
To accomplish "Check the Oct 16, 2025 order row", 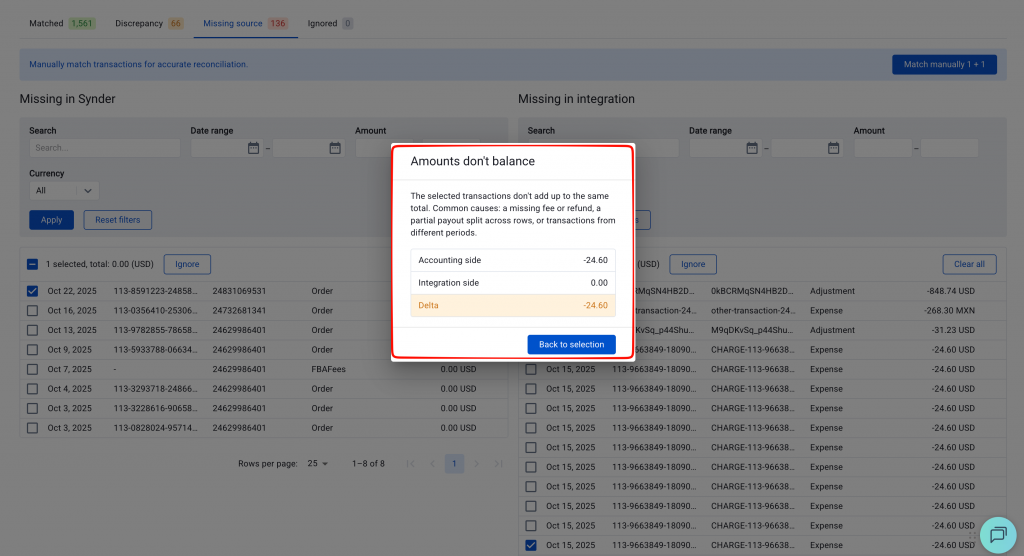I will (x=33, y=310).
